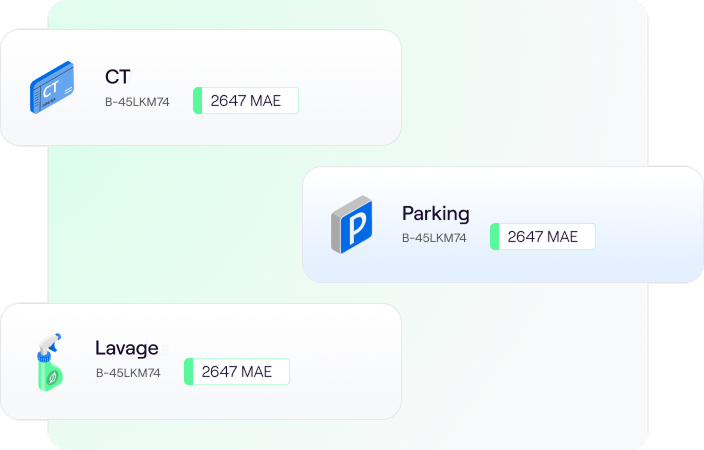Viewport: 704px width, 450px height.
Task: Click the 2647 MAE price in CT card
Action: click(246, 101)
